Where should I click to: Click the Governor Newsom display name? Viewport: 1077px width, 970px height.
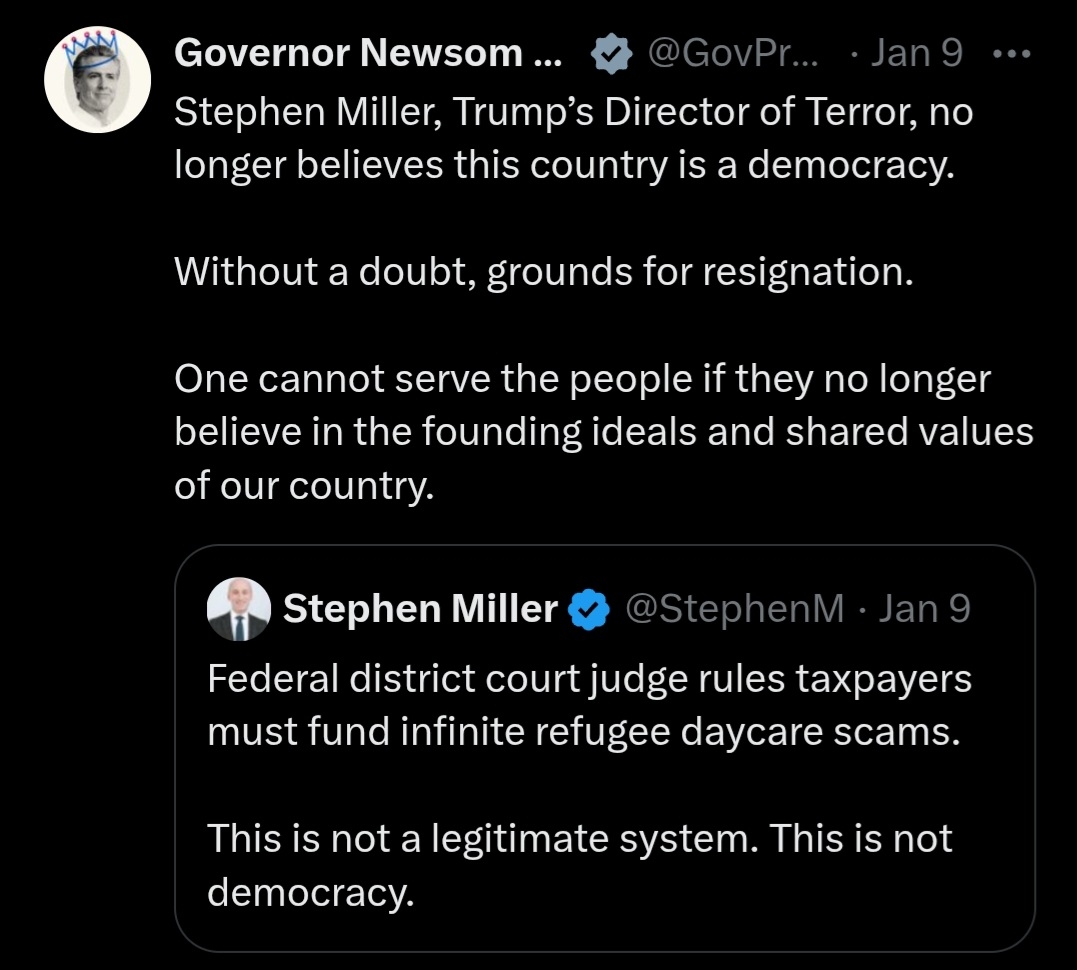tap(368, 53)
